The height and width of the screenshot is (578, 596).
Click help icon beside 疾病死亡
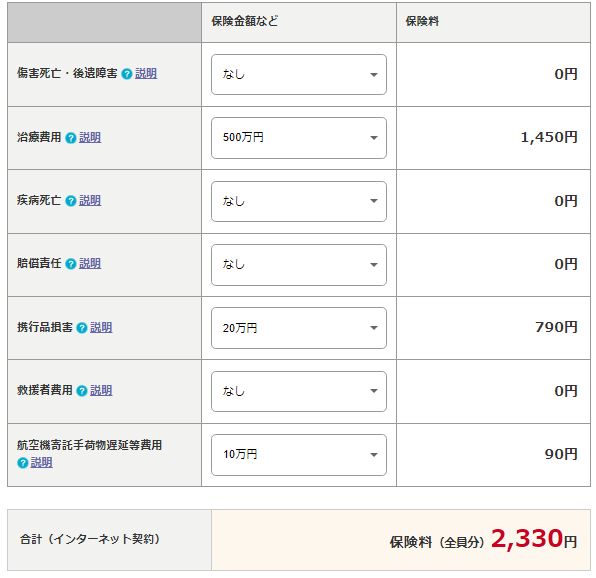coord(71,201)
